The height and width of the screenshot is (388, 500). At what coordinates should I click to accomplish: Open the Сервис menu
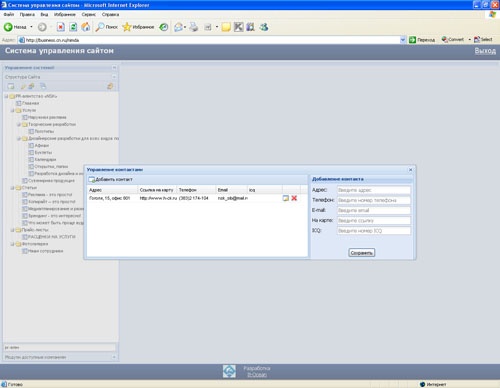coord(89,14)
